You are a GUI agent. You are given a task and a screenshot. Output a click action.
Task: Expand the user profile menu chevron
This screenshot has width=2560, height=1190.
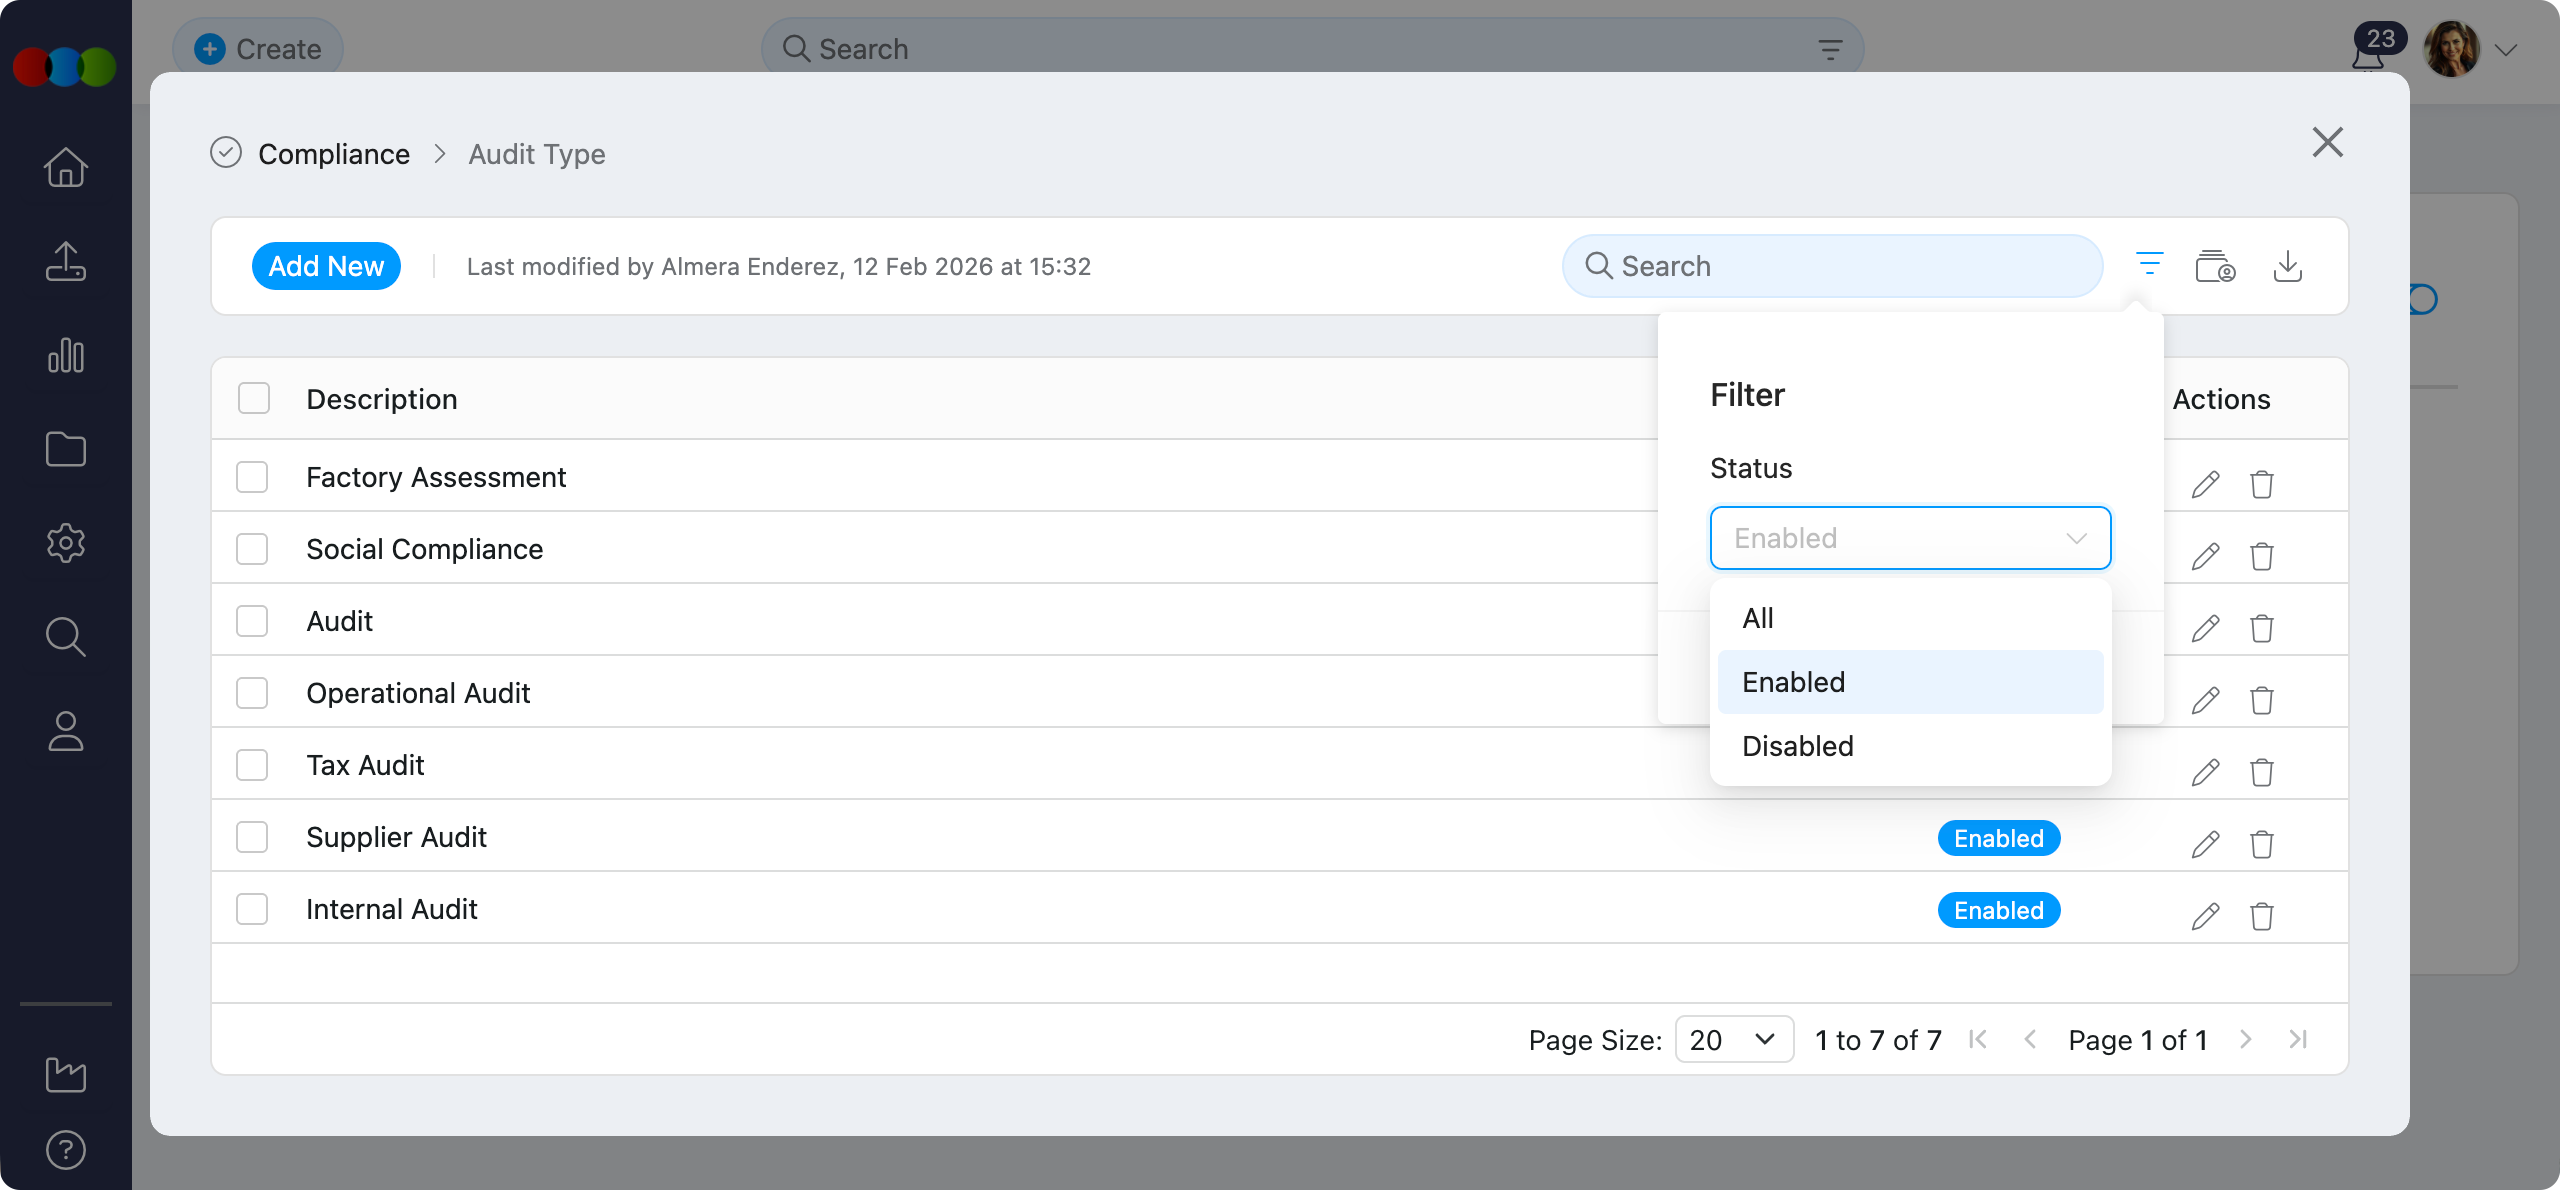[x=2506, y=50]
